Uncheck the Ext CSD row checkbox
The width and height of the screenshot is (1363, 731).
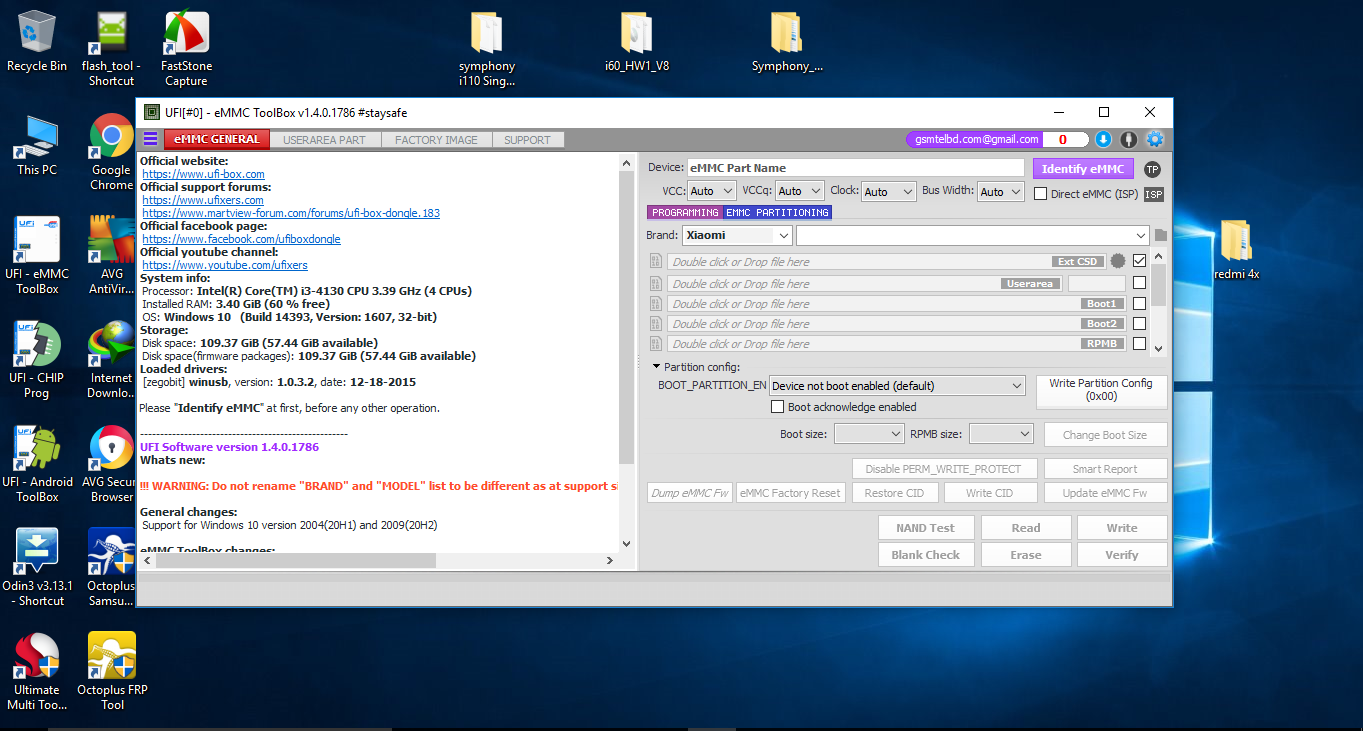(x=1139, y=262)
